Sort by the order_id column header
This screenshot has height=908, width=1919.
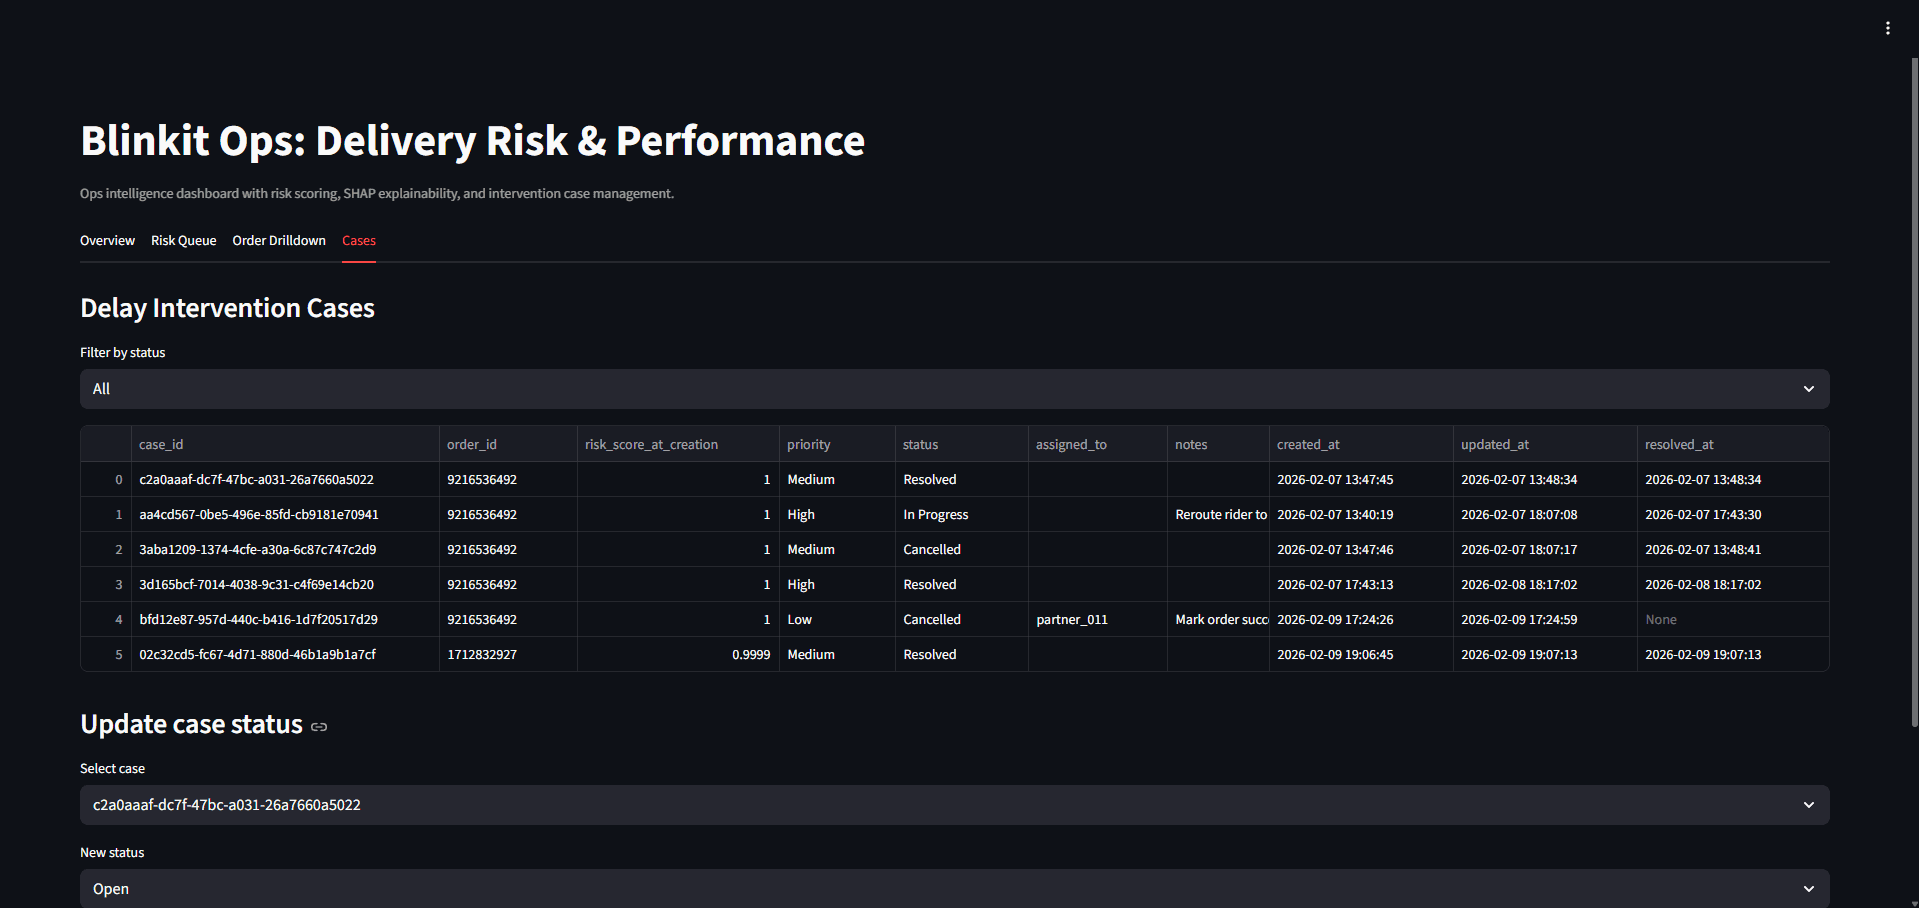point(507,444)
